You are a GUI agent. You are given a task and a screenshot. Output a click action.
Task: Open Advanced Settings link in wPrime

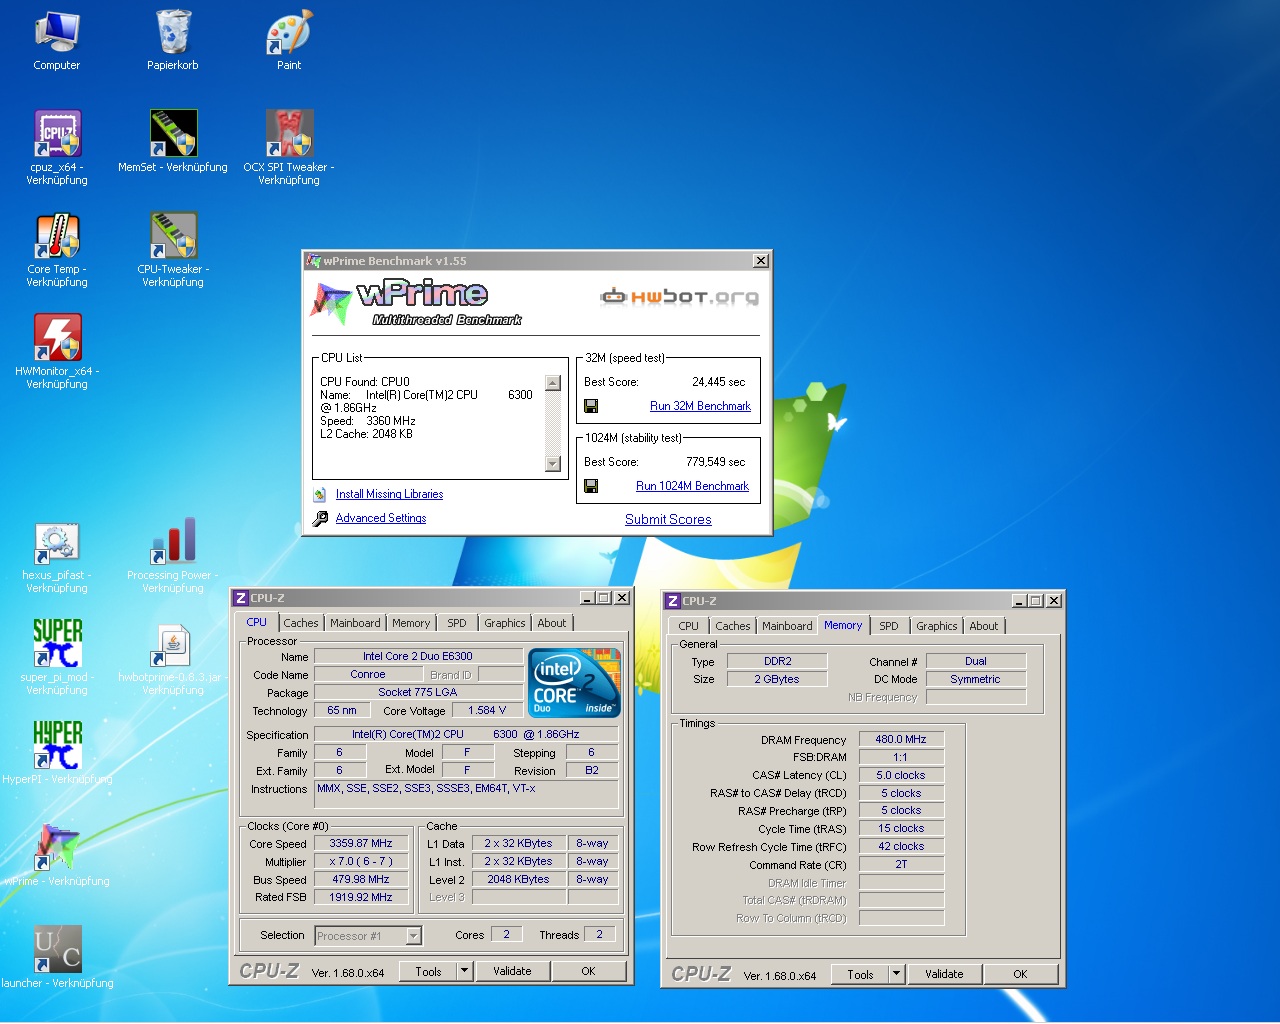(381, 518)
